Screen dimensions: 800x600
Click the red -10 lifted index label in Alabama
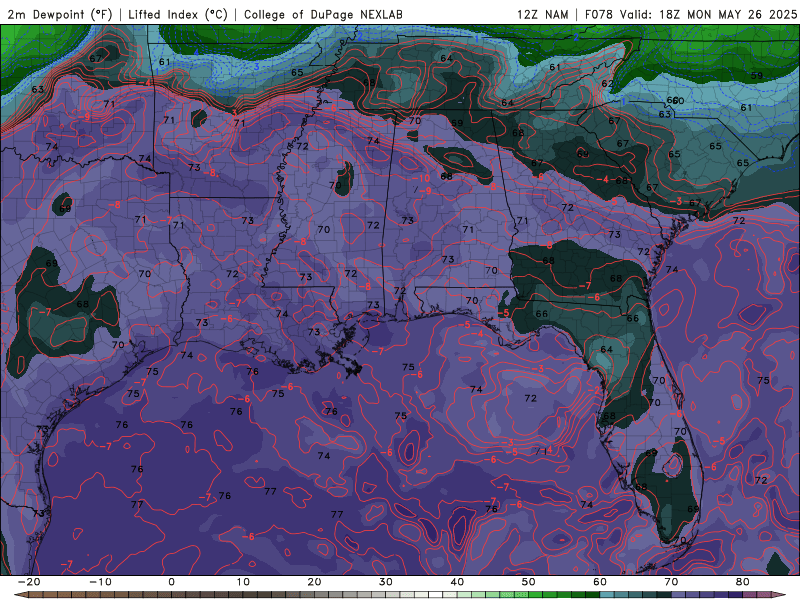tap(421, 178)
